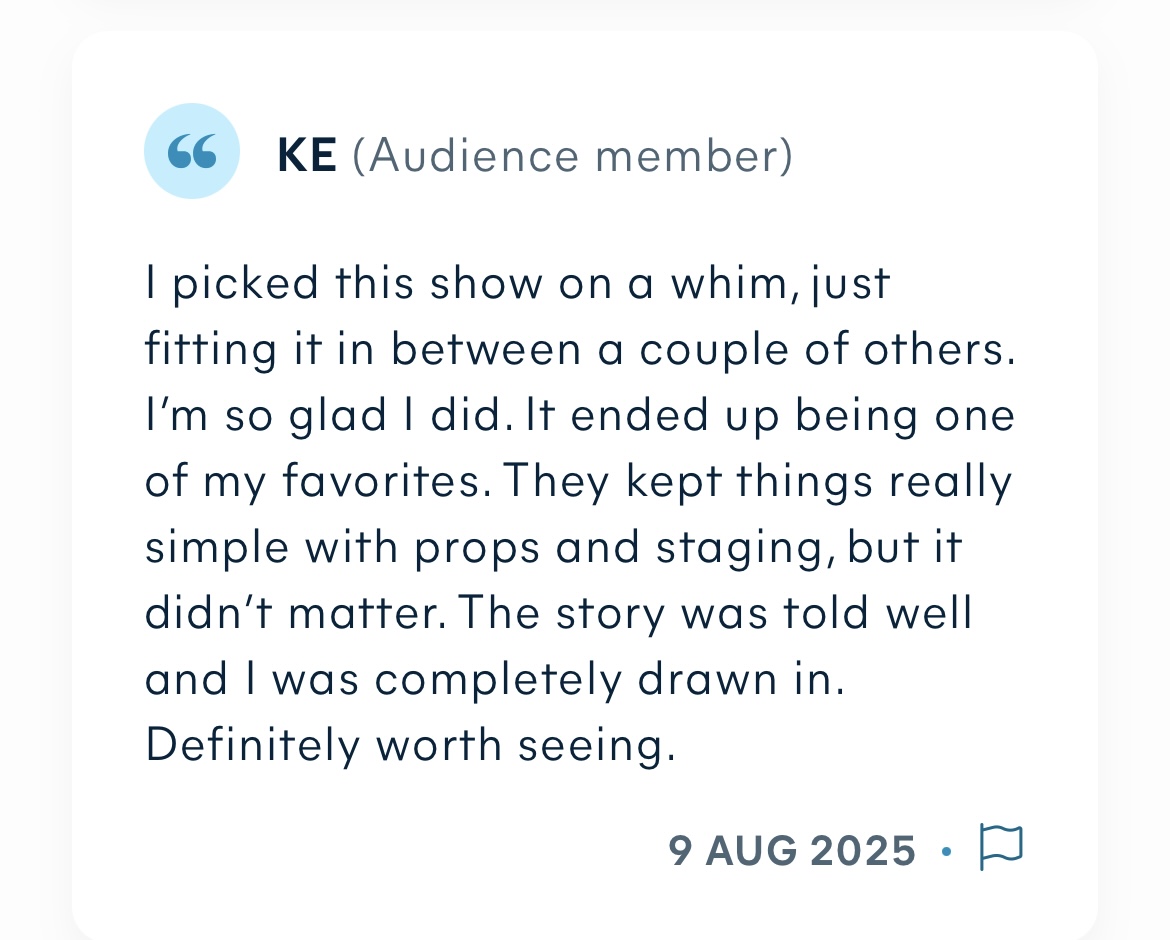The image size is (1170, 940).
Task: Click the word "staging" in the review
Action: (742, 548)
